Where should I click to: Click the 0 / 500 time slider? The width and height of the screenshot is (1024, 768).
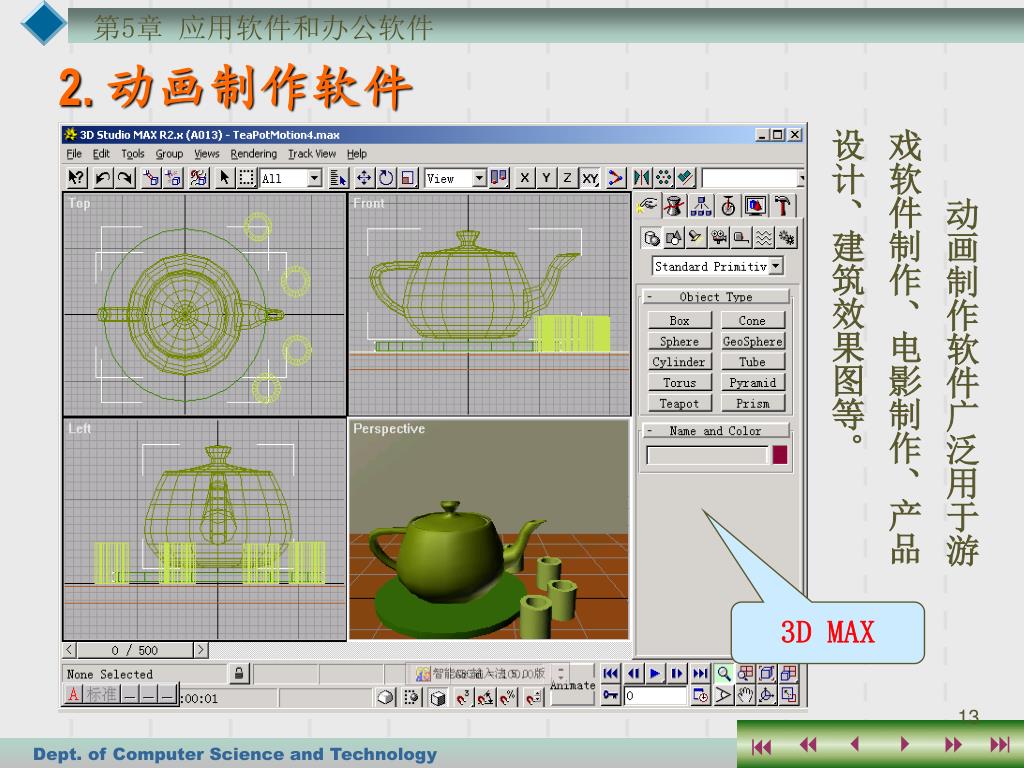pyautogui.click(x=135, y=650)
